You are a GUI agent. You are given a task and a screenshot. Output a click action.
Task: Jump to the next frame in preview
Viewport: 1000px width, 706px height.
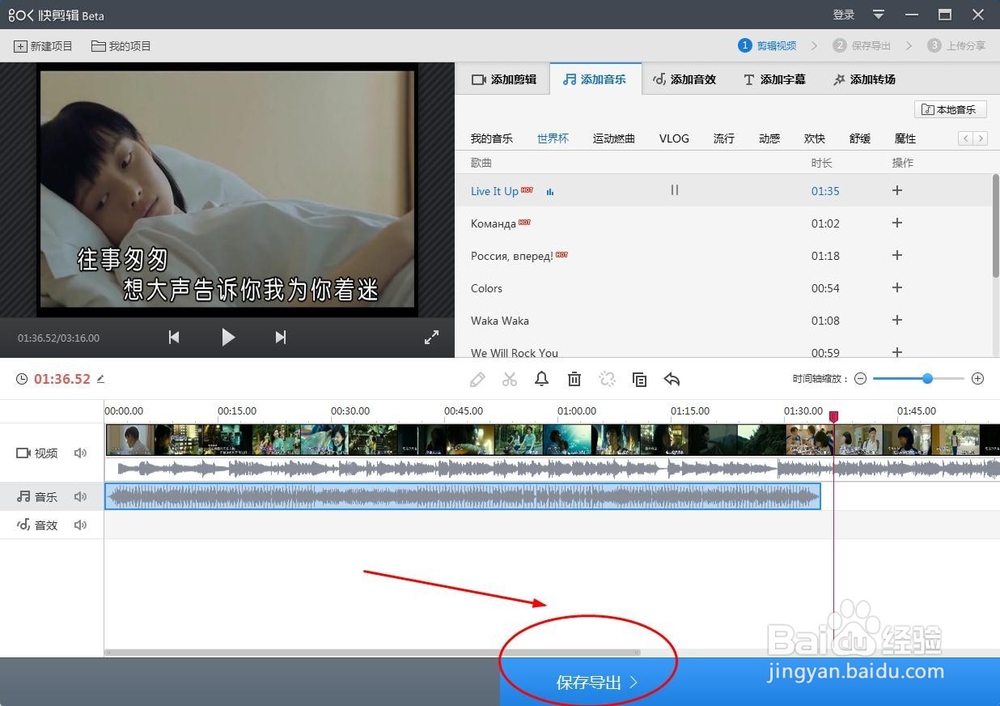(281, 337)
